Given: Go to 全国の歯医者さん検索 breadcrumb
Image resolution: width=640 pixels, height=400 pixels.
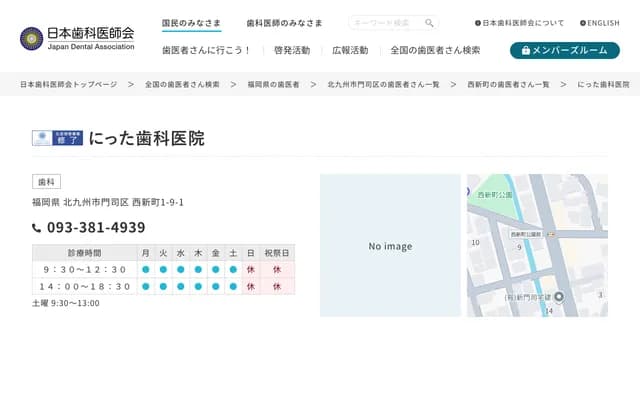Looking at the screenshot, I should click(182, 84).
